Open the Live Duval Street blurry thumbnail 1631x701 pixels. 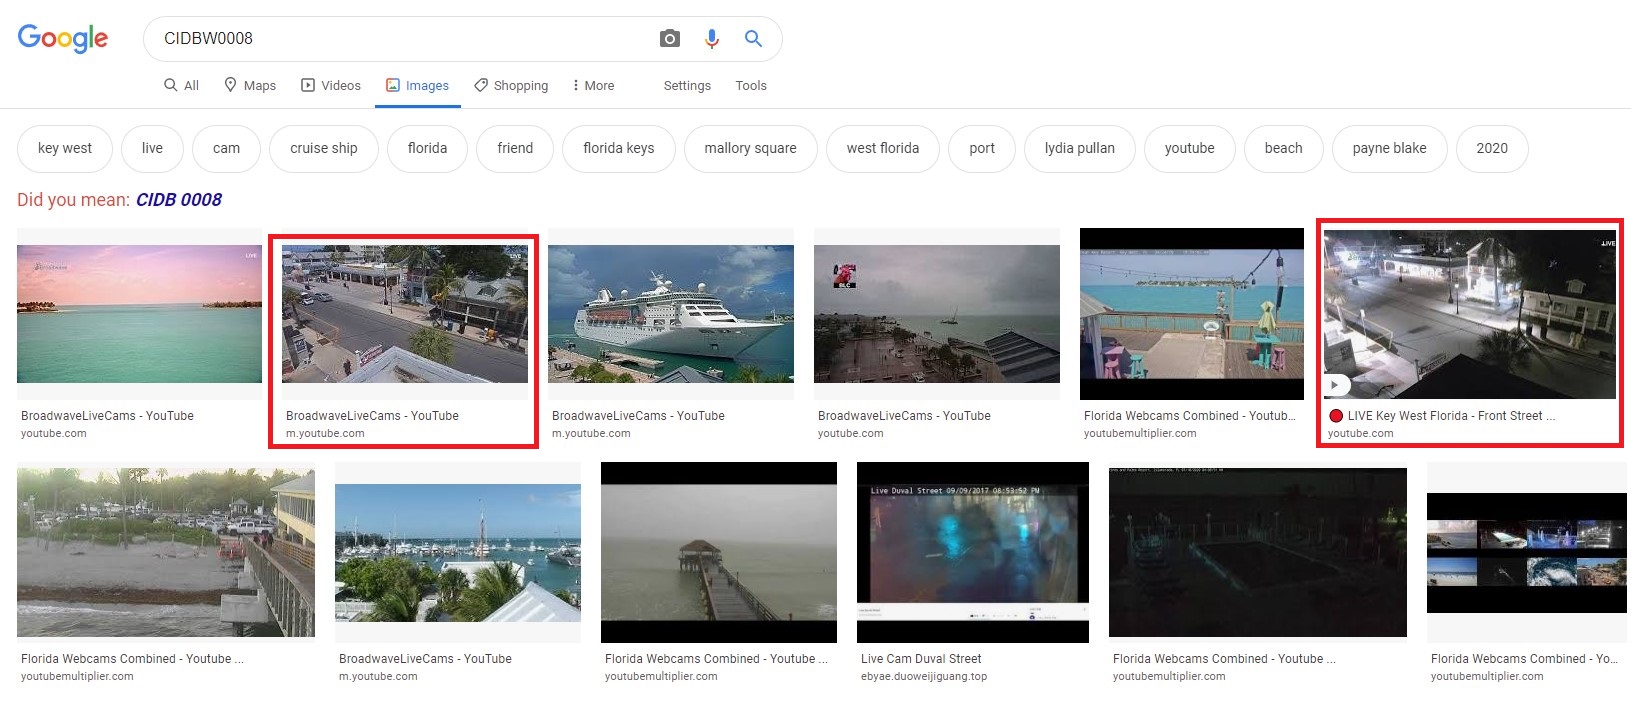pyautogui.click(x=973, y=552)
